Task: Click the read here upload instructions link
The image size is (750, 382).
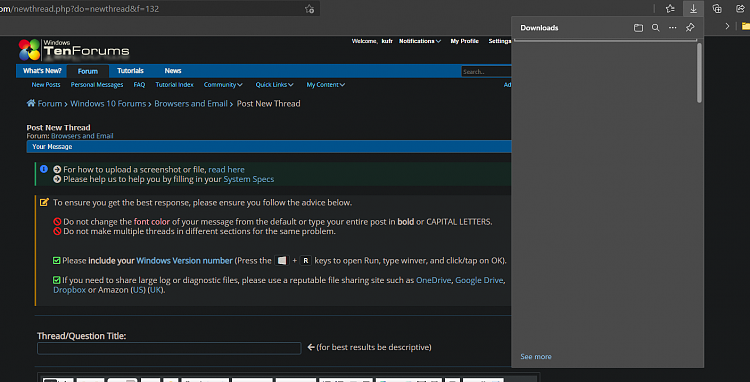Action: point(226,169)
